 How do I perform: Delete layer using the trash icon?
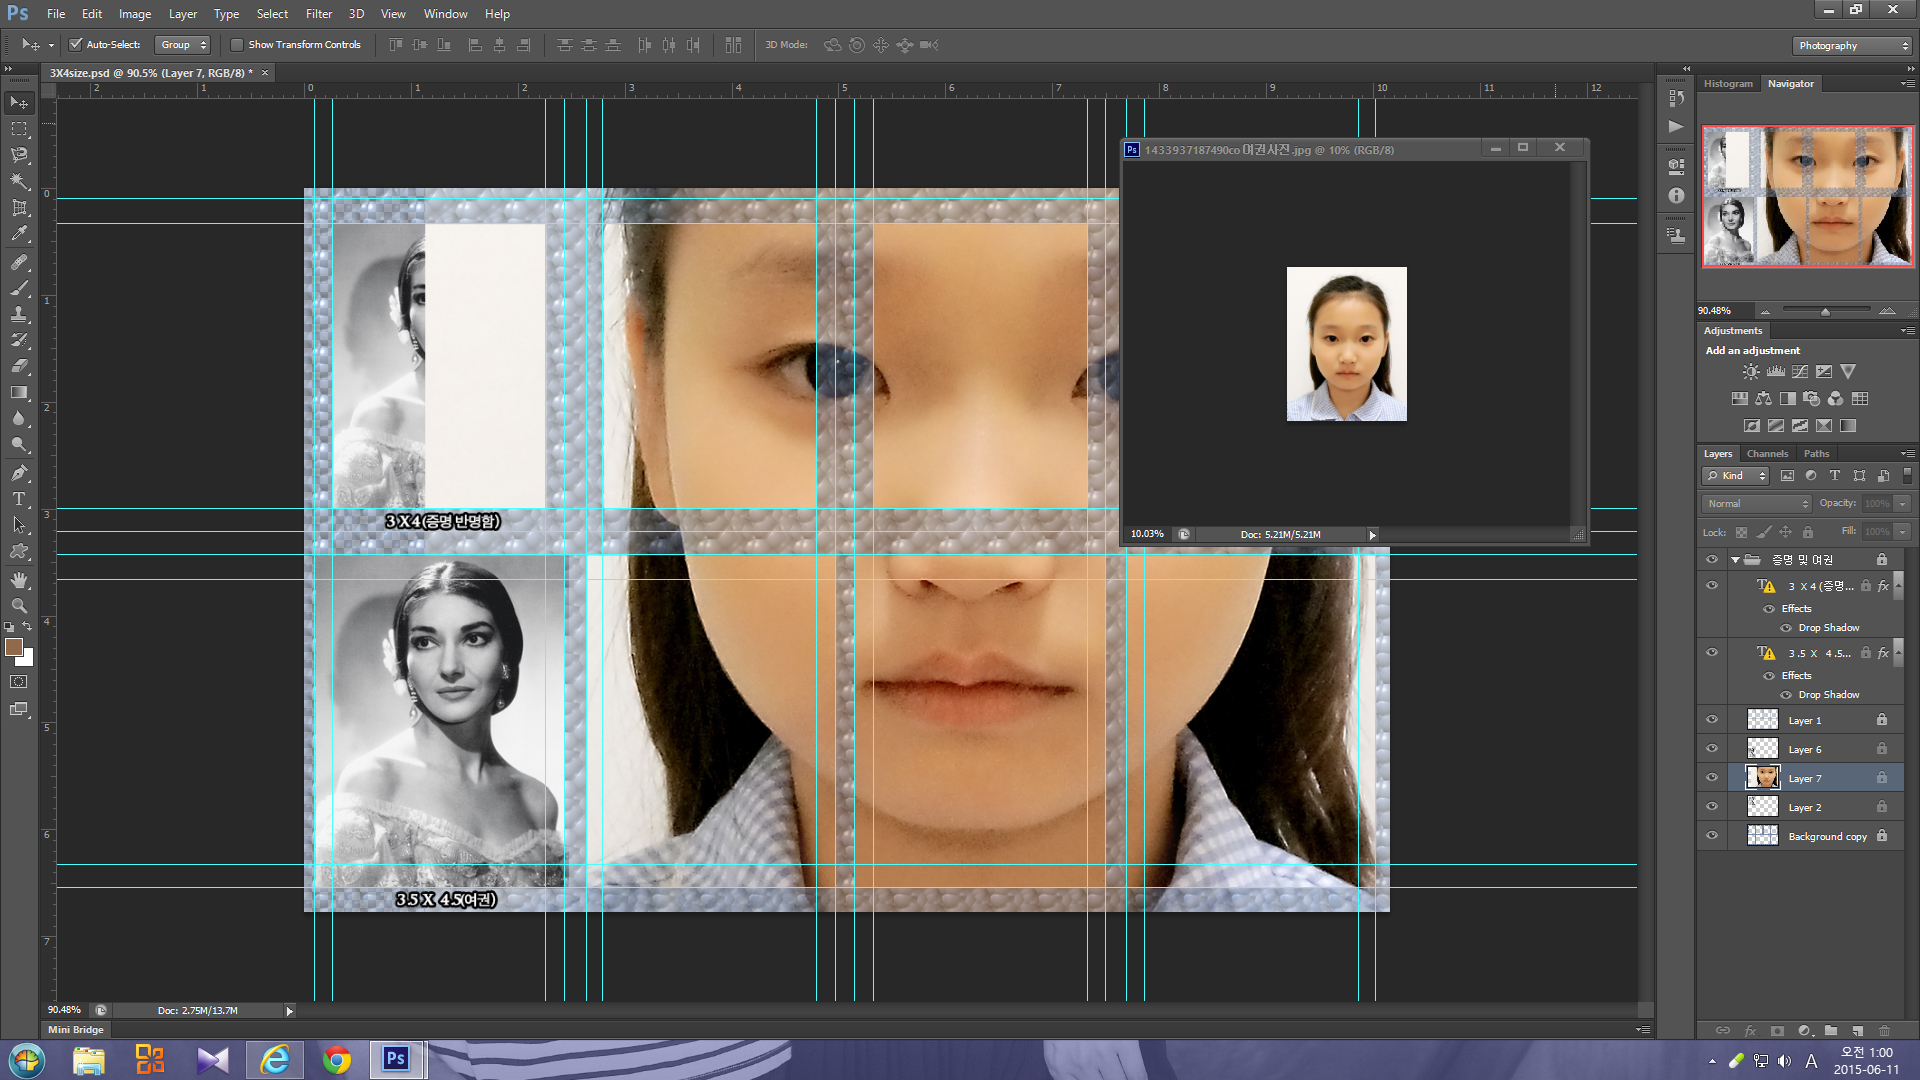[x=1884, y=1030]
